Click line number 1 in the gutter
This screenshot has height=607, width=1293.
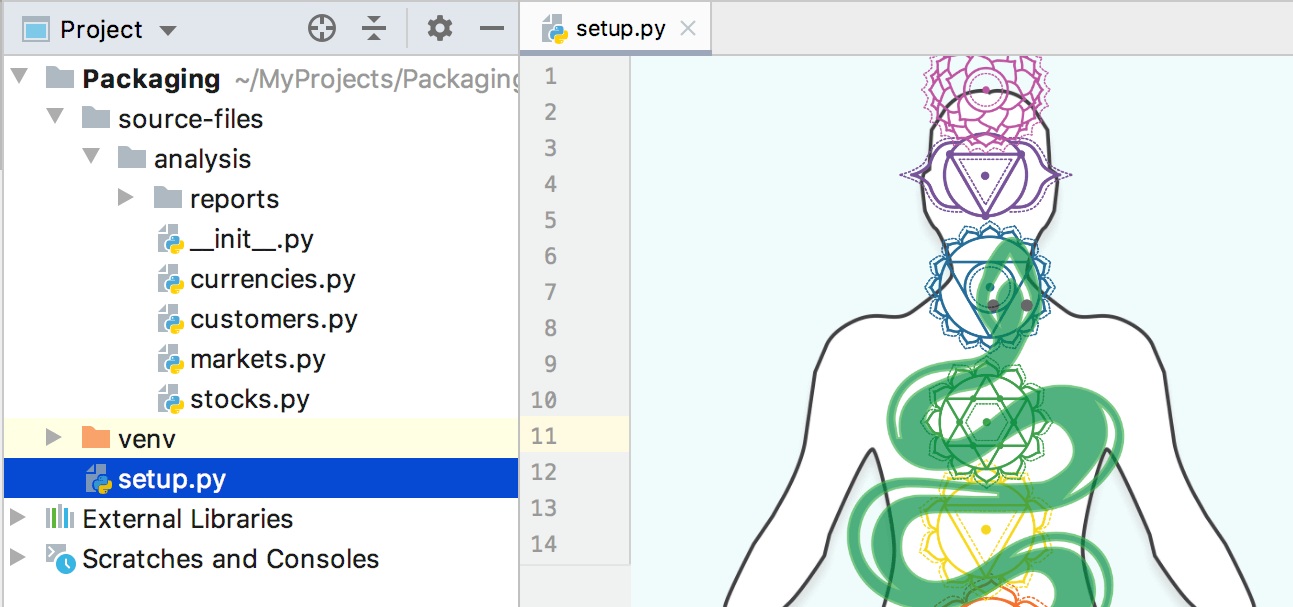(550, 76)
